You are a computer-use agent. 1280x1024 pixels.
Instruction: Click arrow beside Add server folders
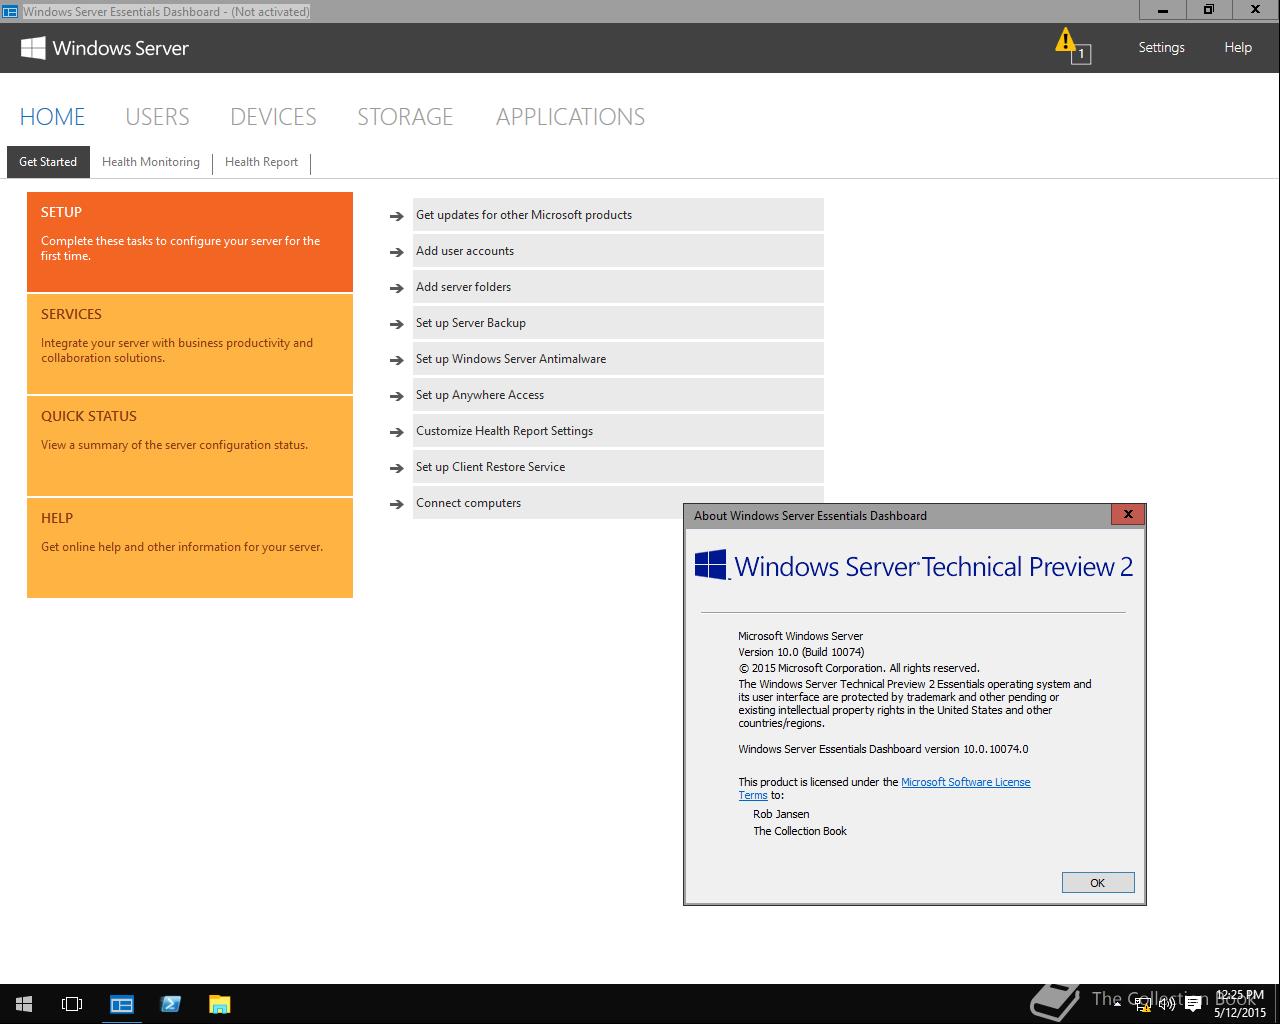click(397, 288)
